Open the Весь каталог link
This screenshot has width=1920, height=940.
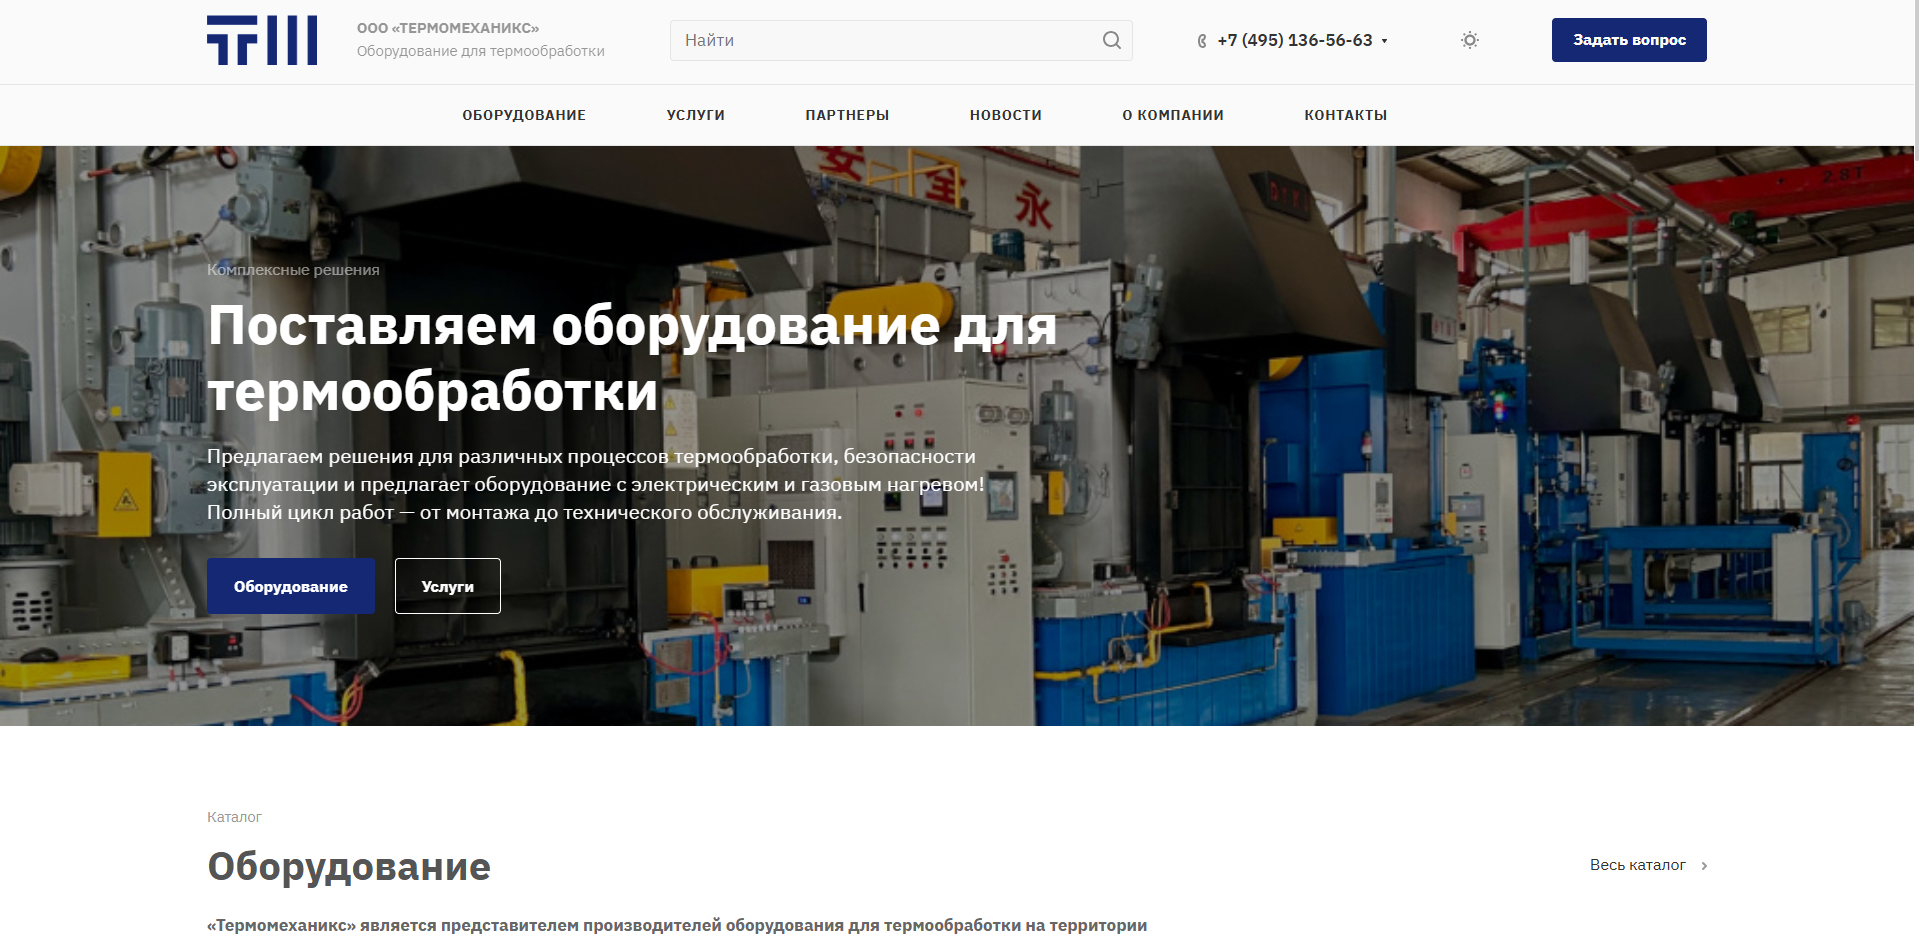click(1637, 865)
